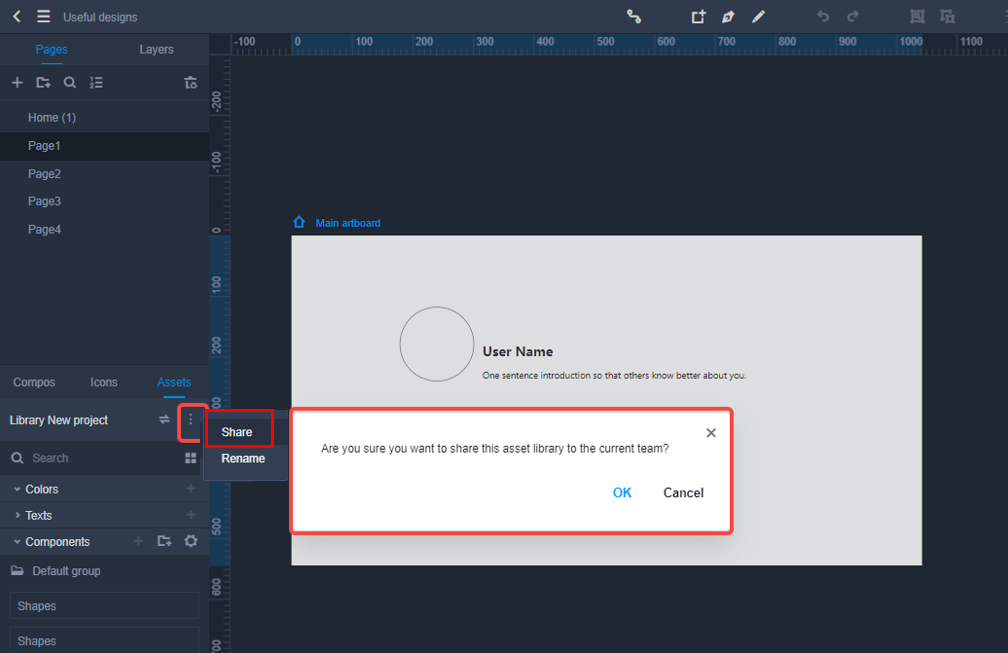Open Components settings gear
The width and height of the screenshot is (1008, 653).
191,541
